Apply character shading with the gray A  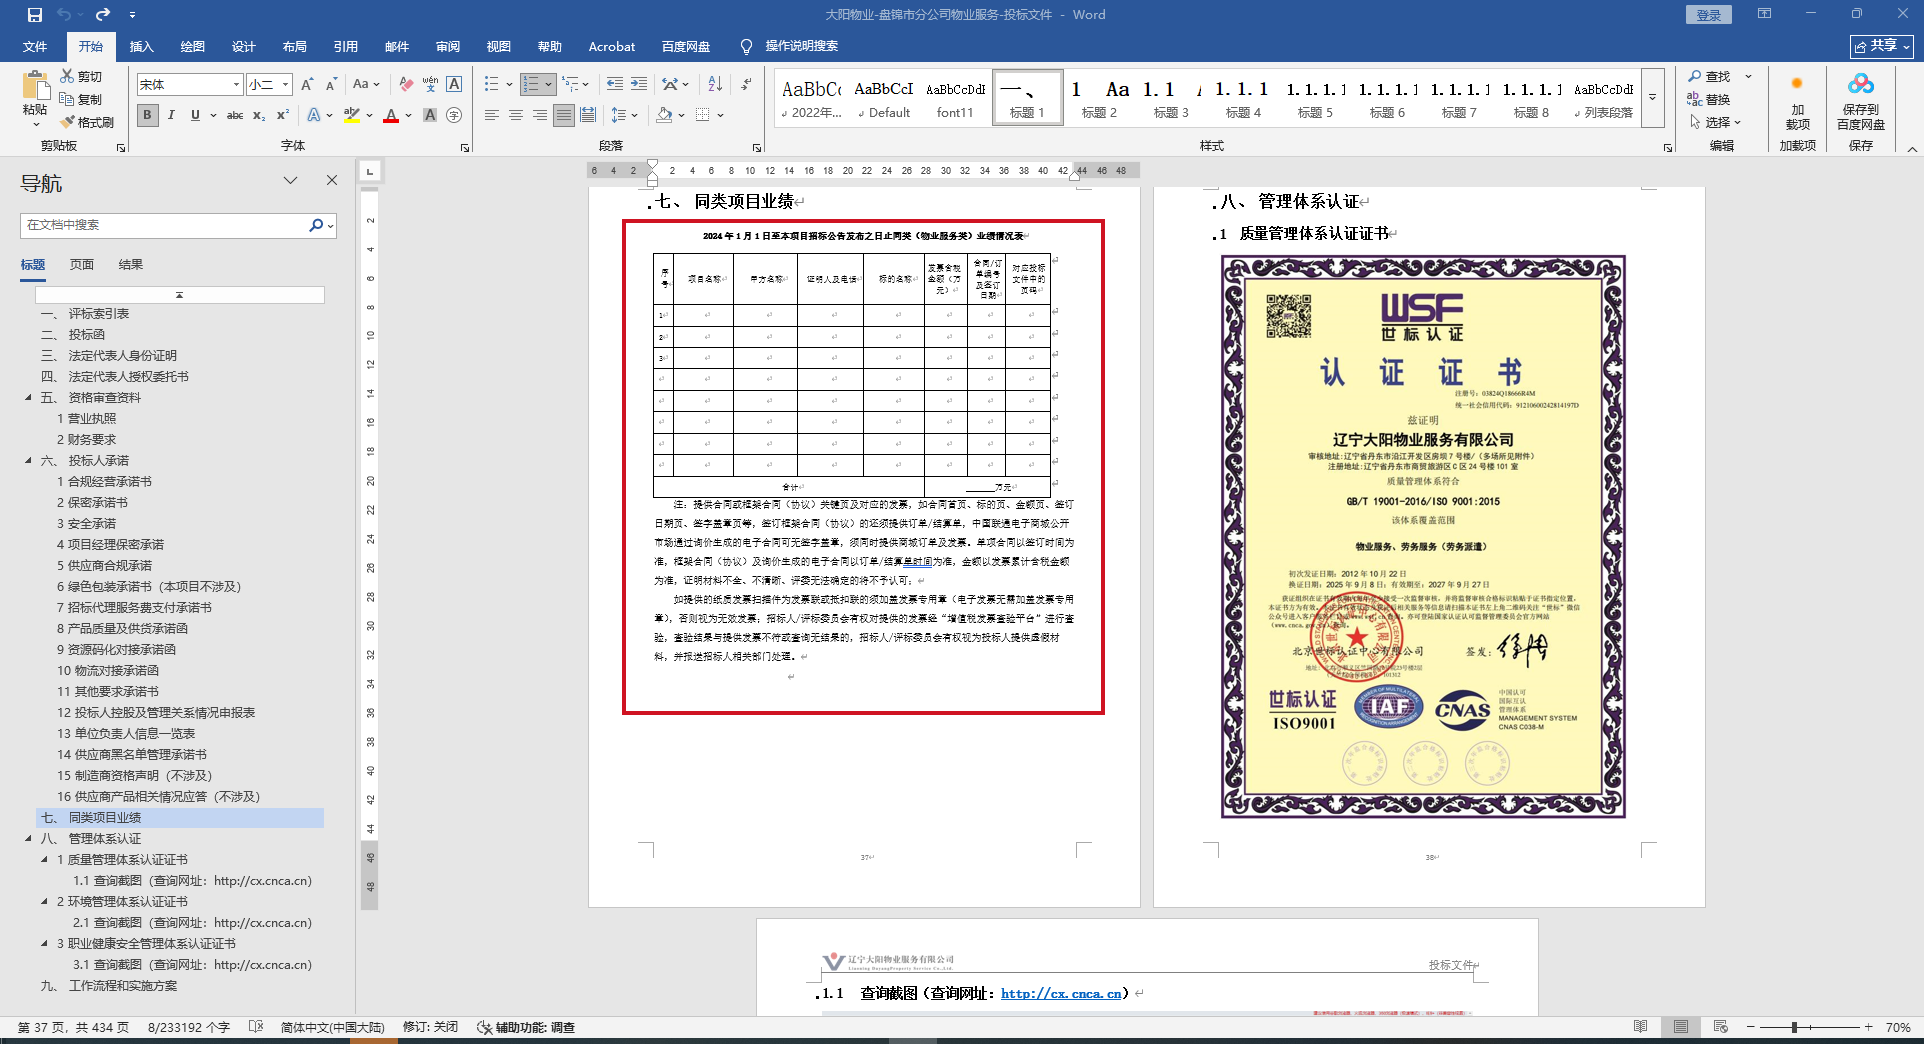(x=430, y=115)
